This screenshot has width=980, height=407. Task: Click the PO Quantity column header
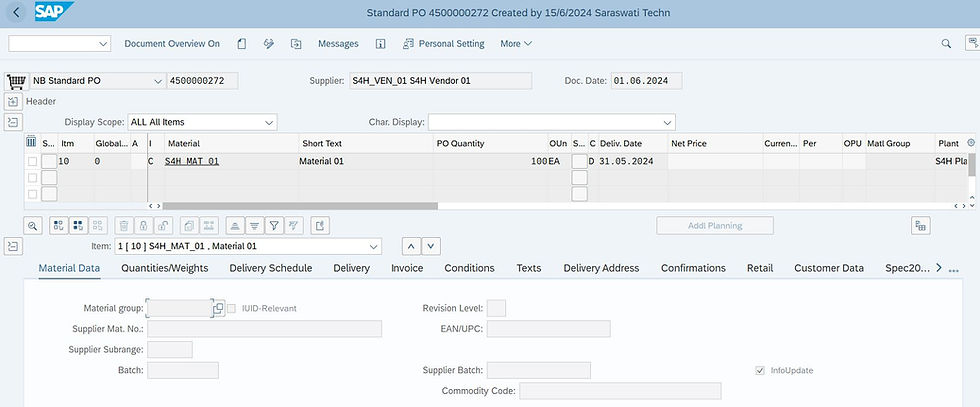click(459, 143)
